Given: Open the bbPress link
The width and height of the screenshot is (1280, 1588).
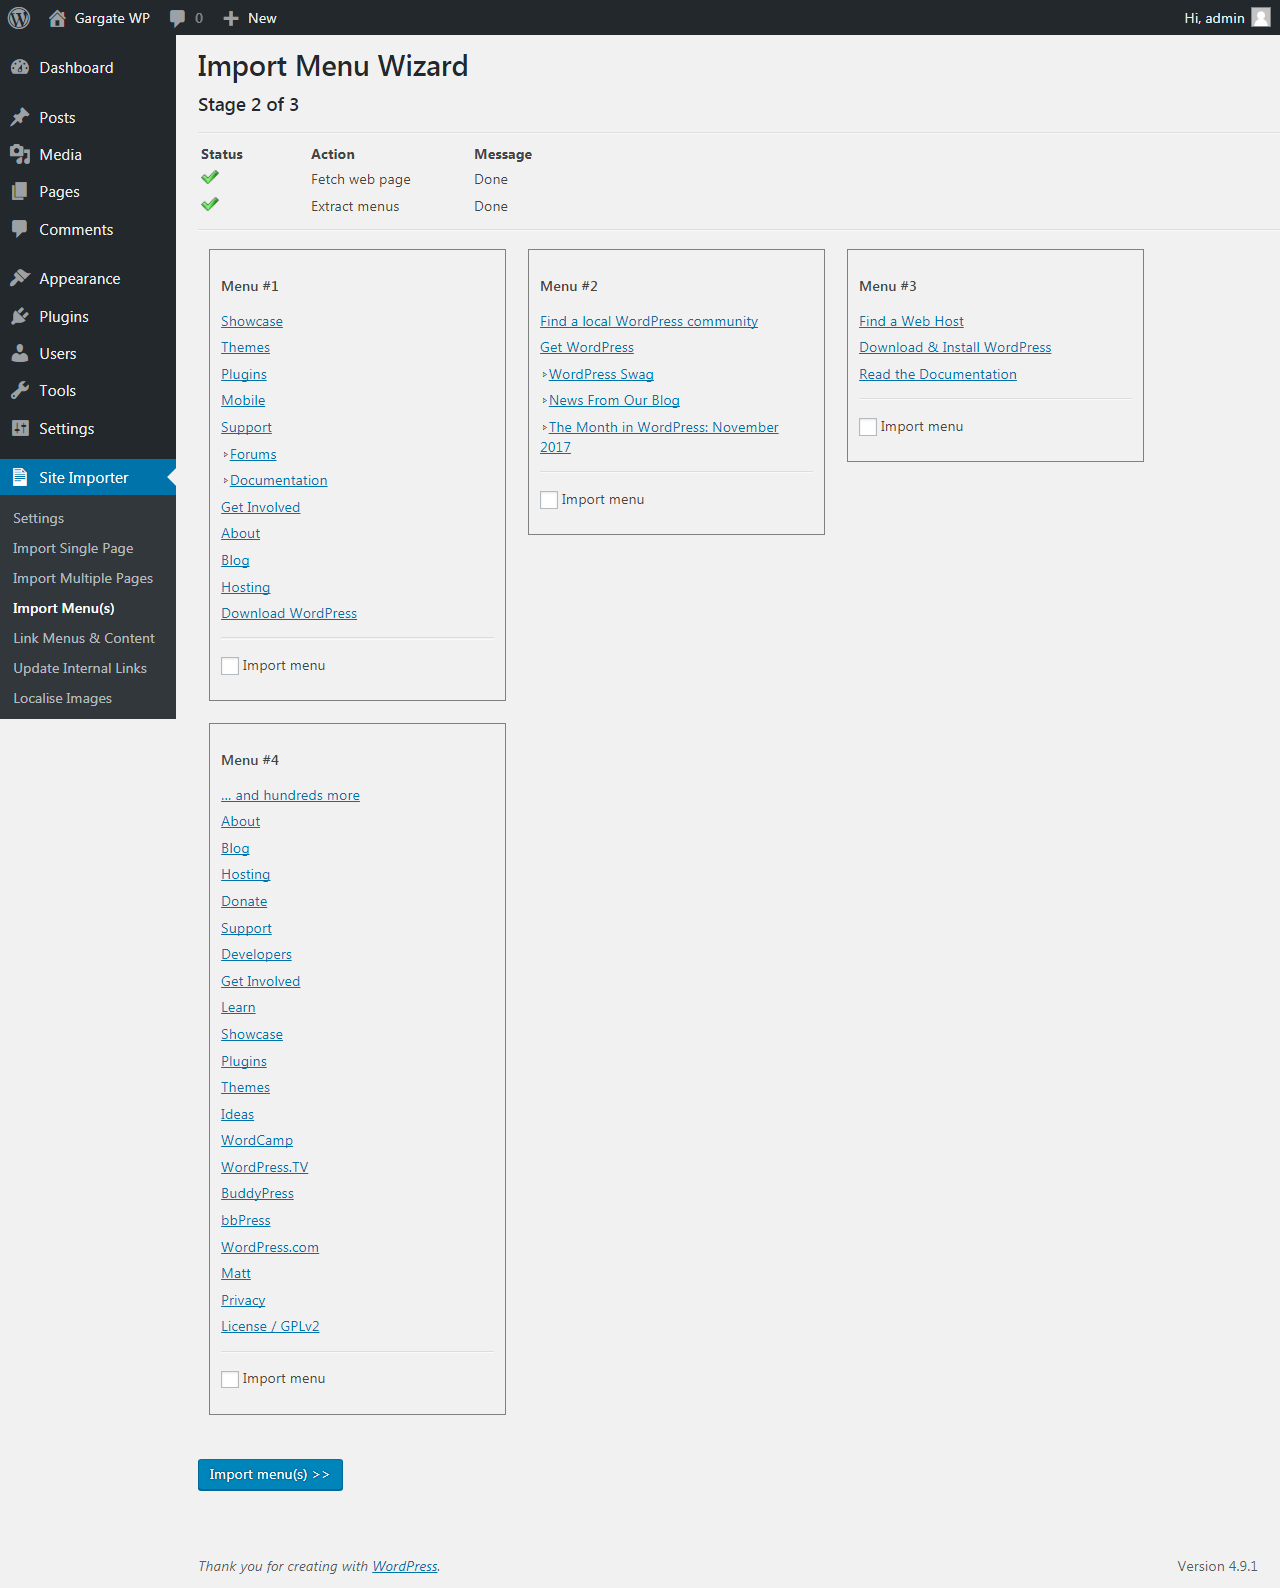Looking at the screenshot, I should 246,1220.
